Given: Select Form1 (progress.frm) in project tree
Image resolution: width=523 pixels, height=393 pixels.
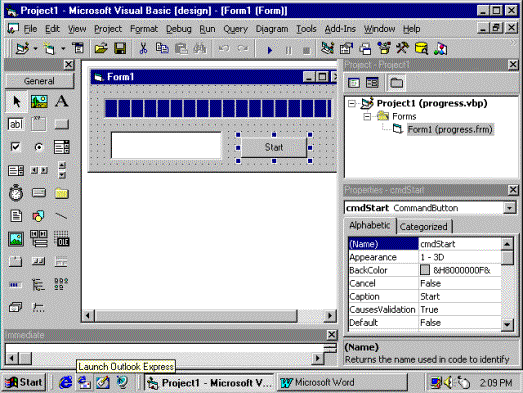Looking at the screenshot, I should tap(450, 129).
